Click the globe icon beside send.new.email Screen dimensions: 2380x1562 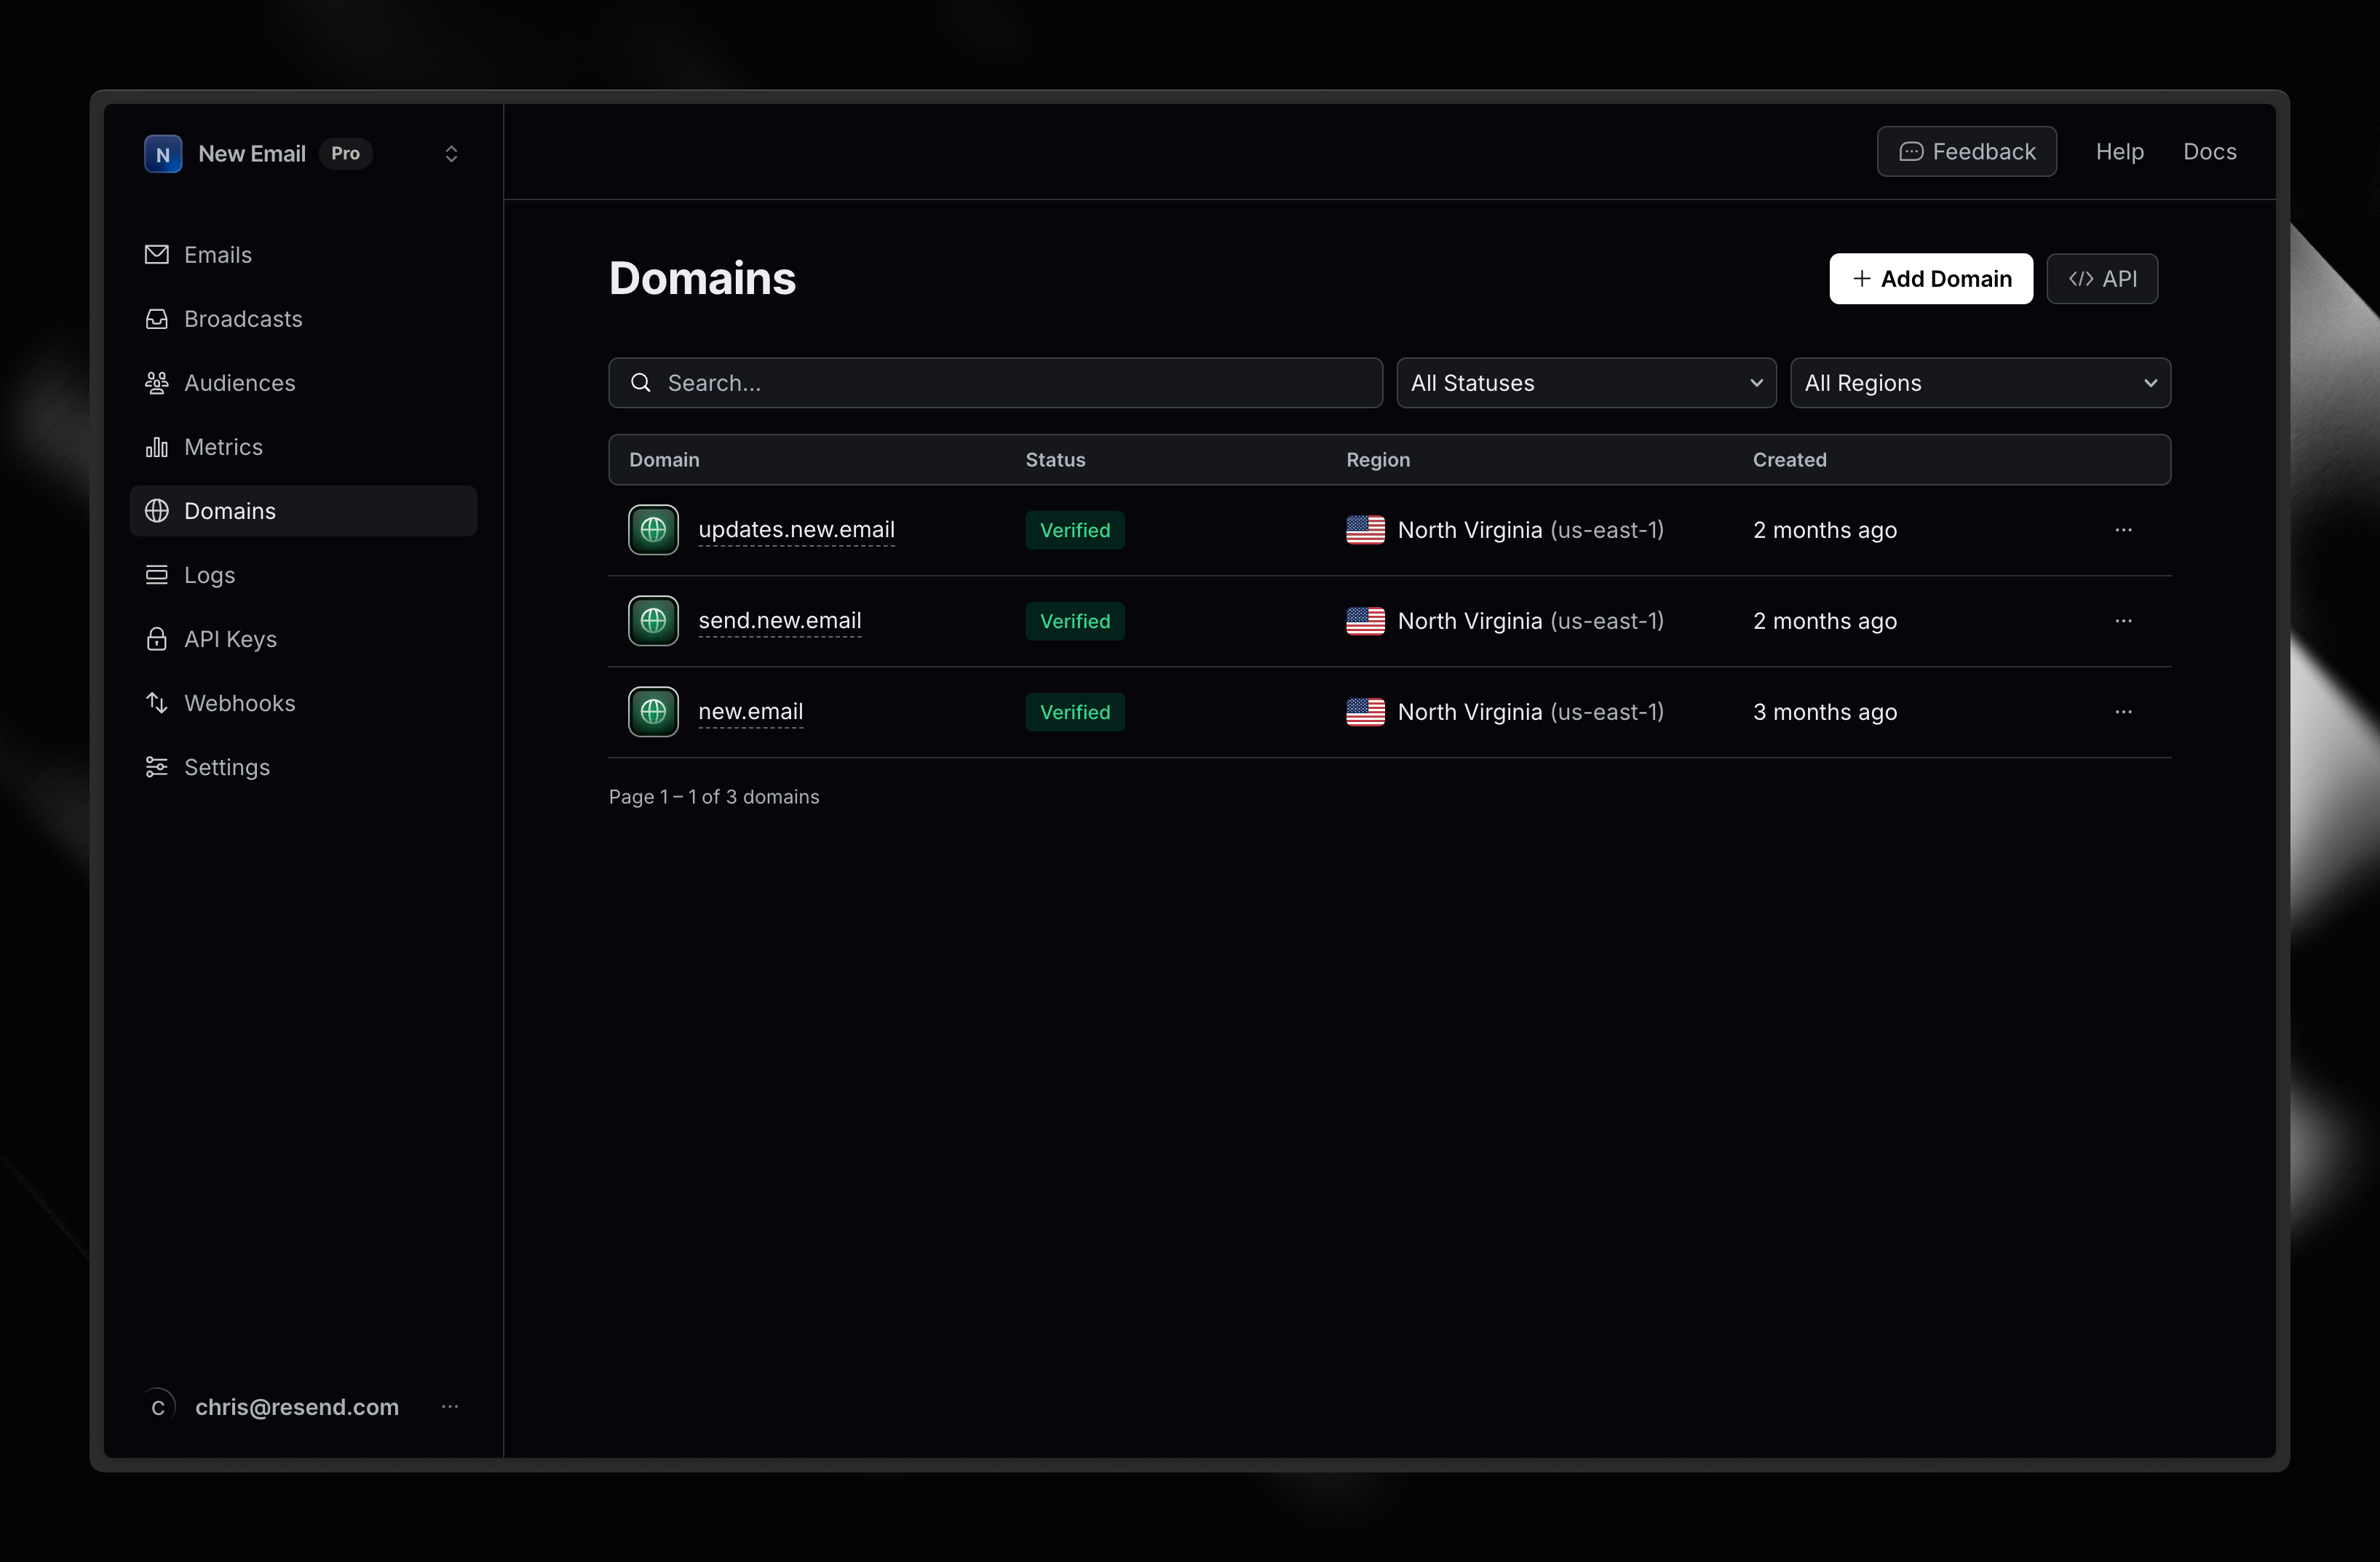[x=653, y=621]
